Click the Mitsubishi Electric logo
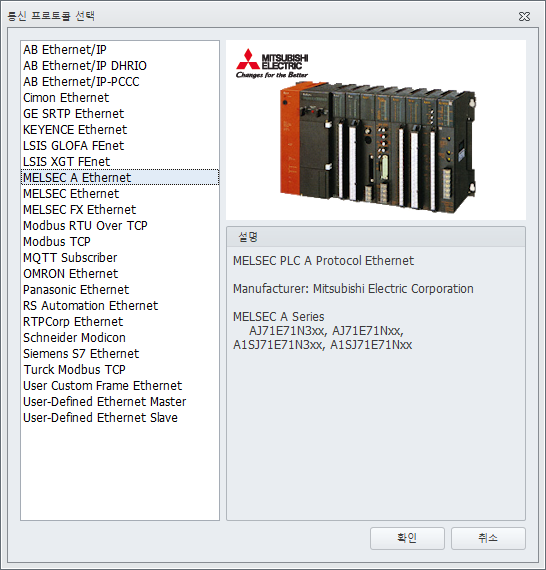The height and width of the screenshot is (570, 546). (272, 63)
